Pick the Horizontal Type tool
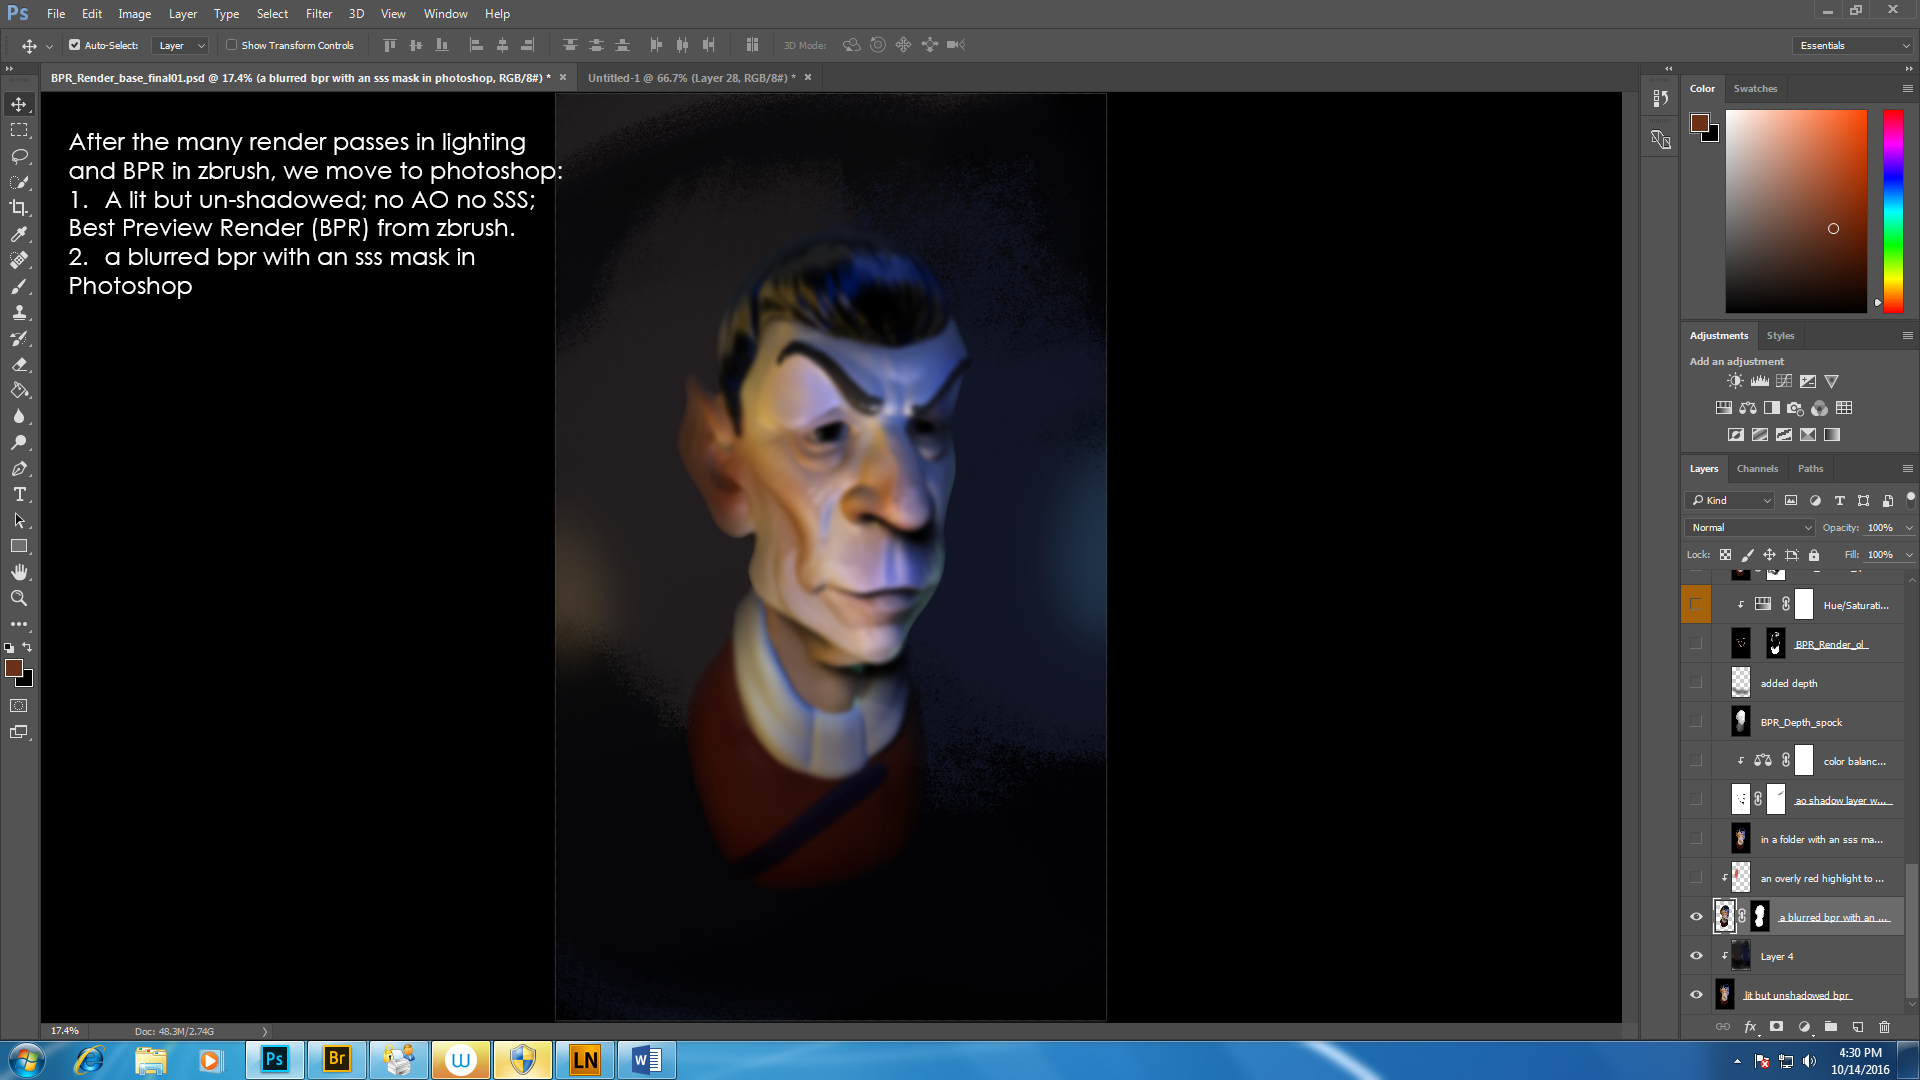The image size is (1920, 1080). [x=19, y=495]
